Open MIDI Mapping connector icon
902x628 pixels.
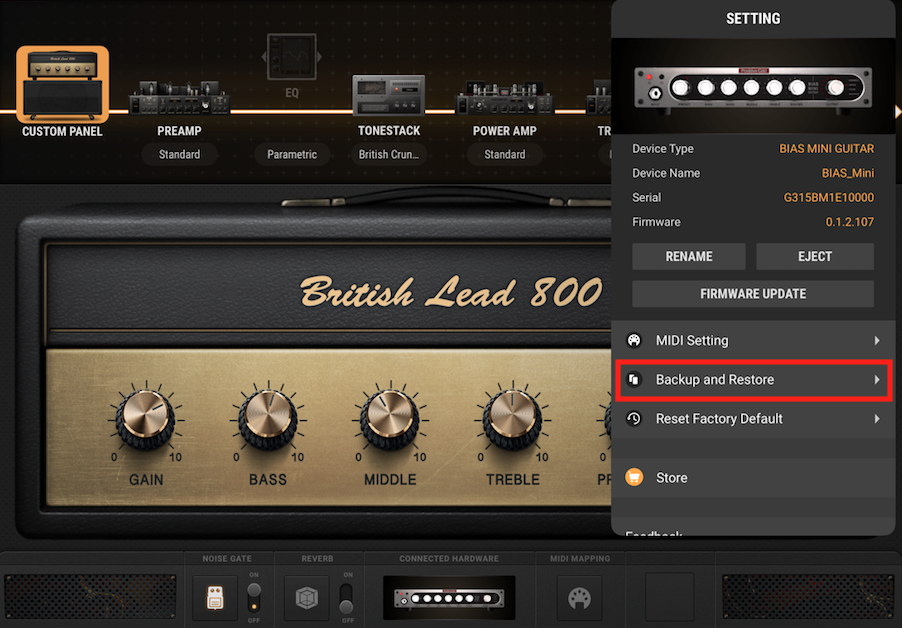point(579,597)
